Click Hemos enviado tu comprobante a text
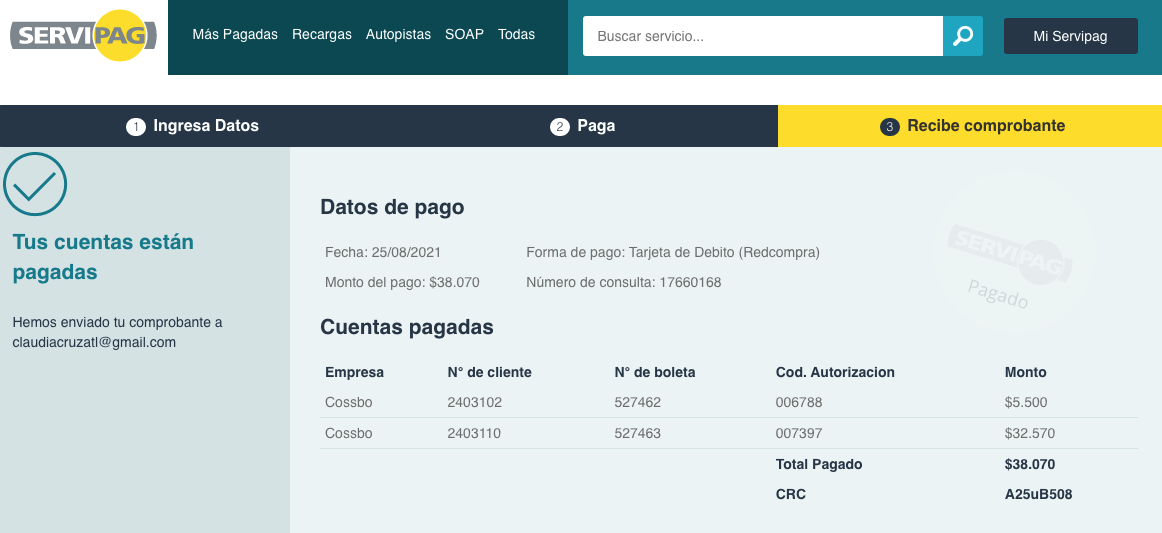The image size is (1162, 533). tap(117, 322)
